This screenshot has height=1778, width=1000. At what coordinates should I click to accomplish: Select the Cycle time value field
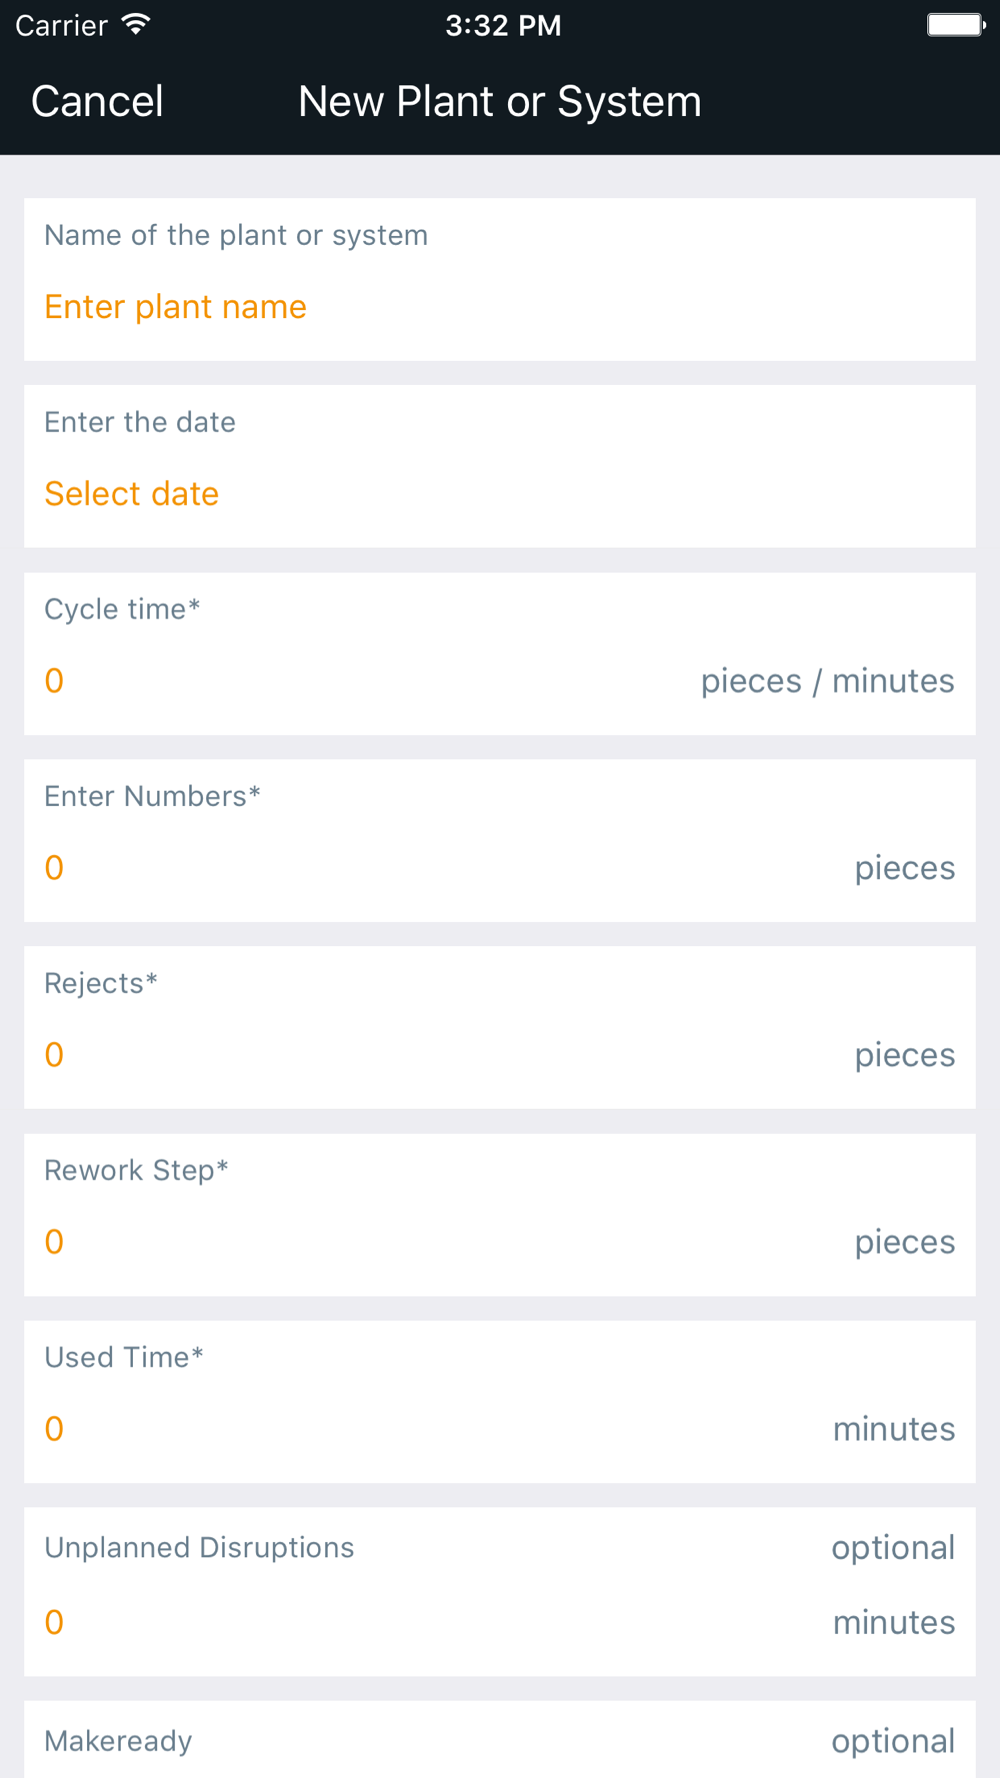tap(54, 681)
